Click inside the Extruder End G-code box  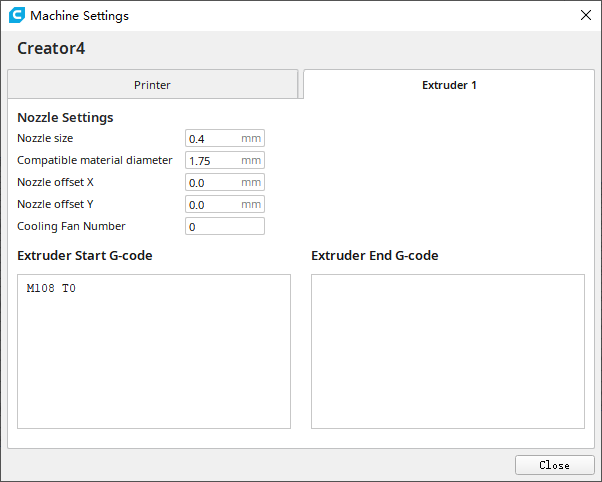448,351
